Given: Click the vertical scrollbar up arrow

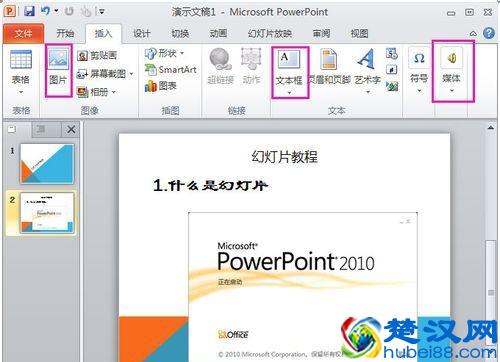Looking at the screenshot, I should (x=491, y=128).
